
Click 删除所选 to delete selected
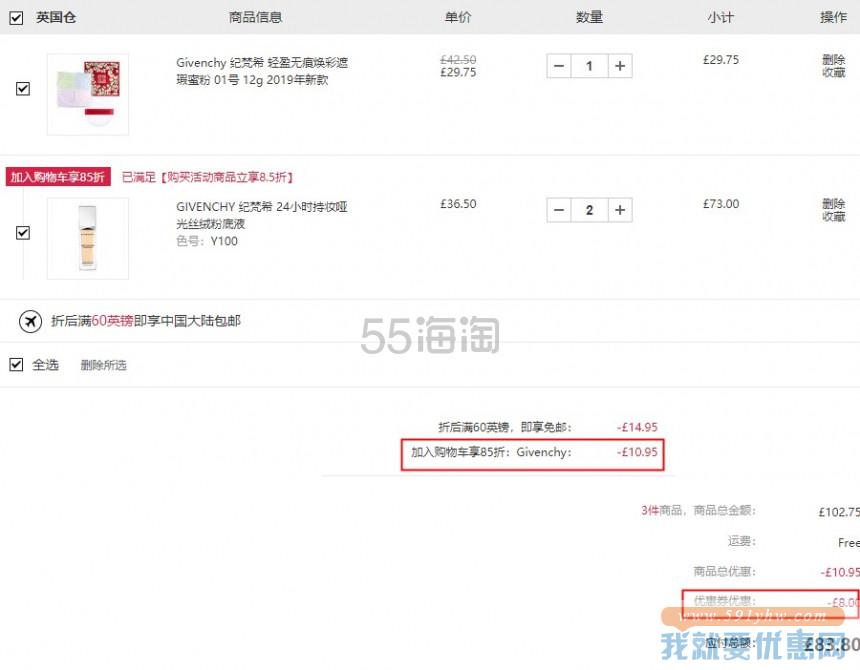pos(104,365)
